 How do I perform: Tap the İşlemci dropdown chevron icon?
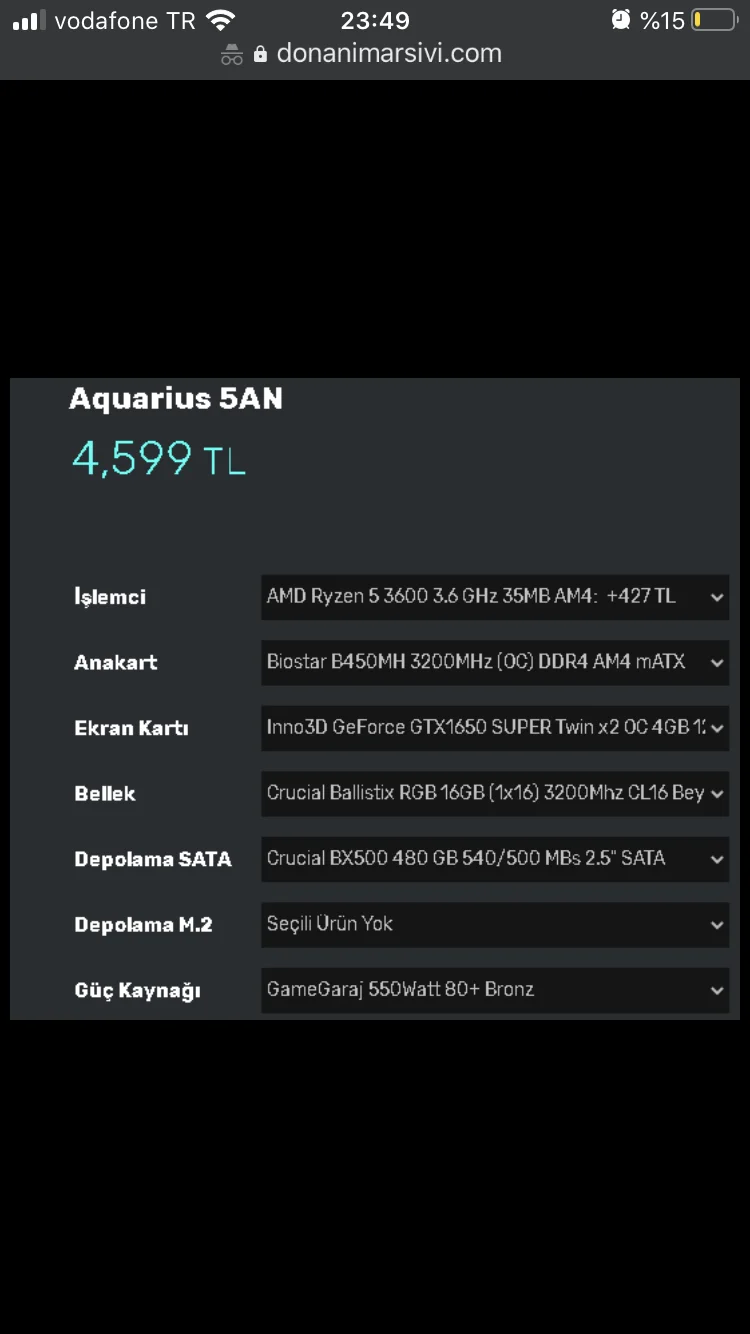click(x=716, y=598)
